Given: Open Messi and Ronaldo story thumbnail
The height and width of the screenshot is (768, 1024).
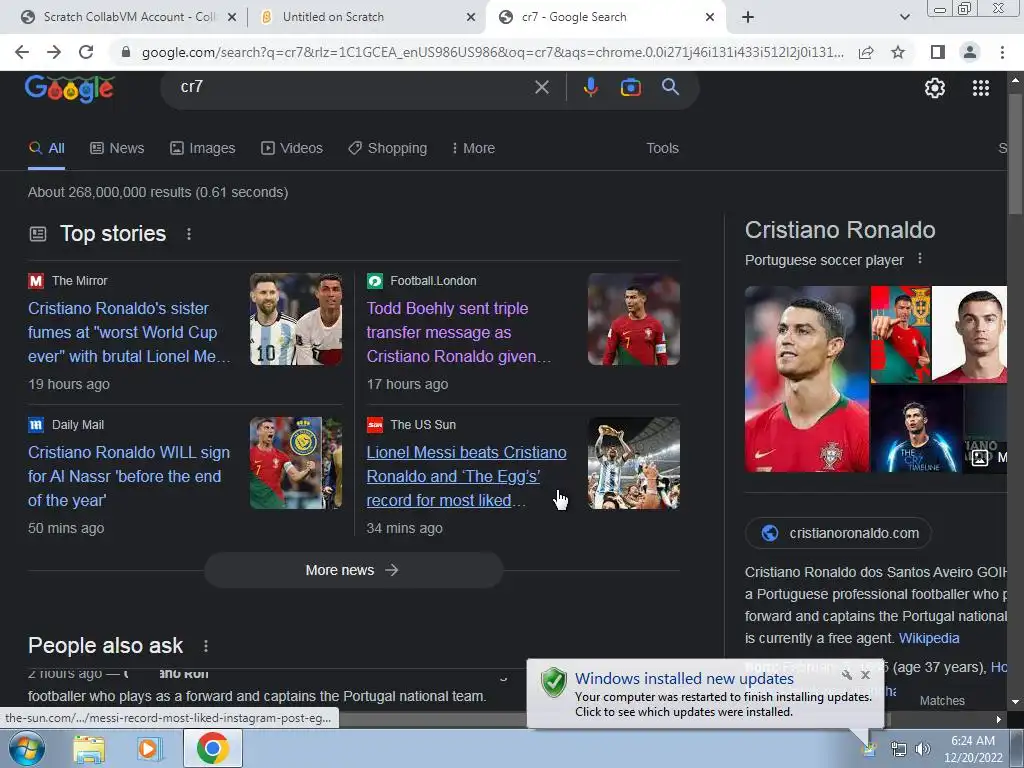Looking at the screenshot, I should point(296,319).
